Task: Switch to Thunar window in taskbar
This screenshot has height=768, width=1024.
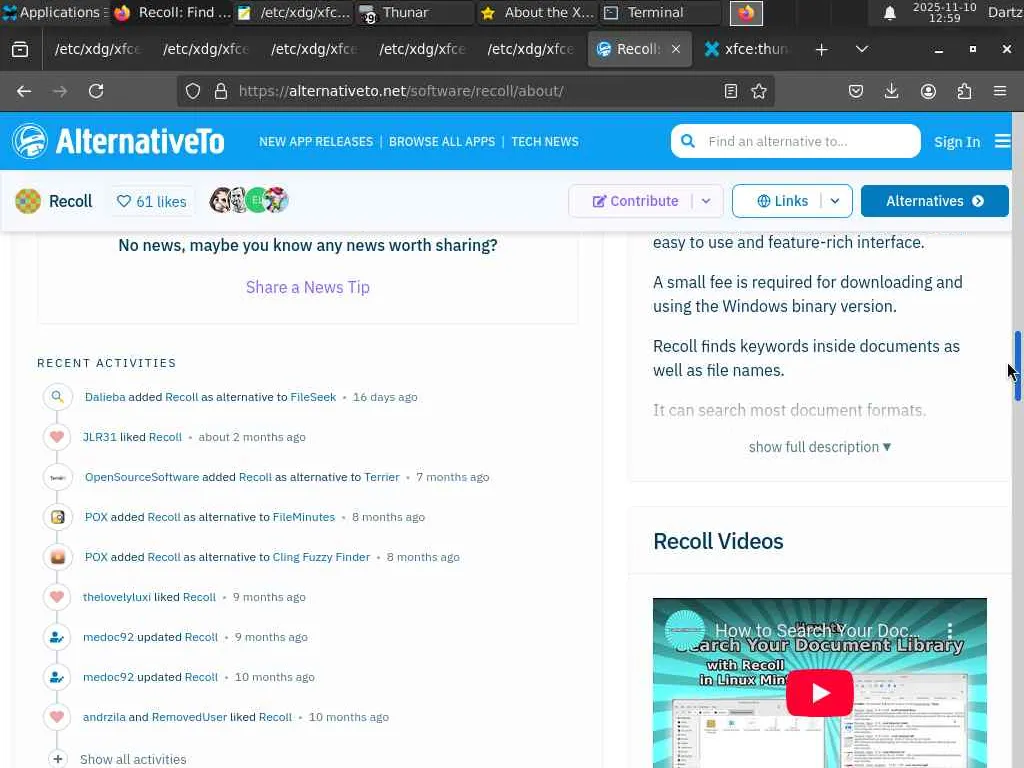Action: [x=415, y=12]
